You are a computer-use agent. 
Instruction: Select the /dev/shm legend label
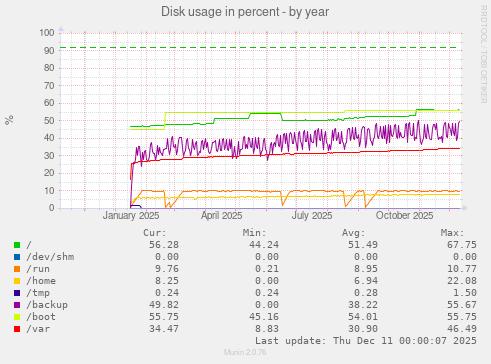(x=50, y=257)
